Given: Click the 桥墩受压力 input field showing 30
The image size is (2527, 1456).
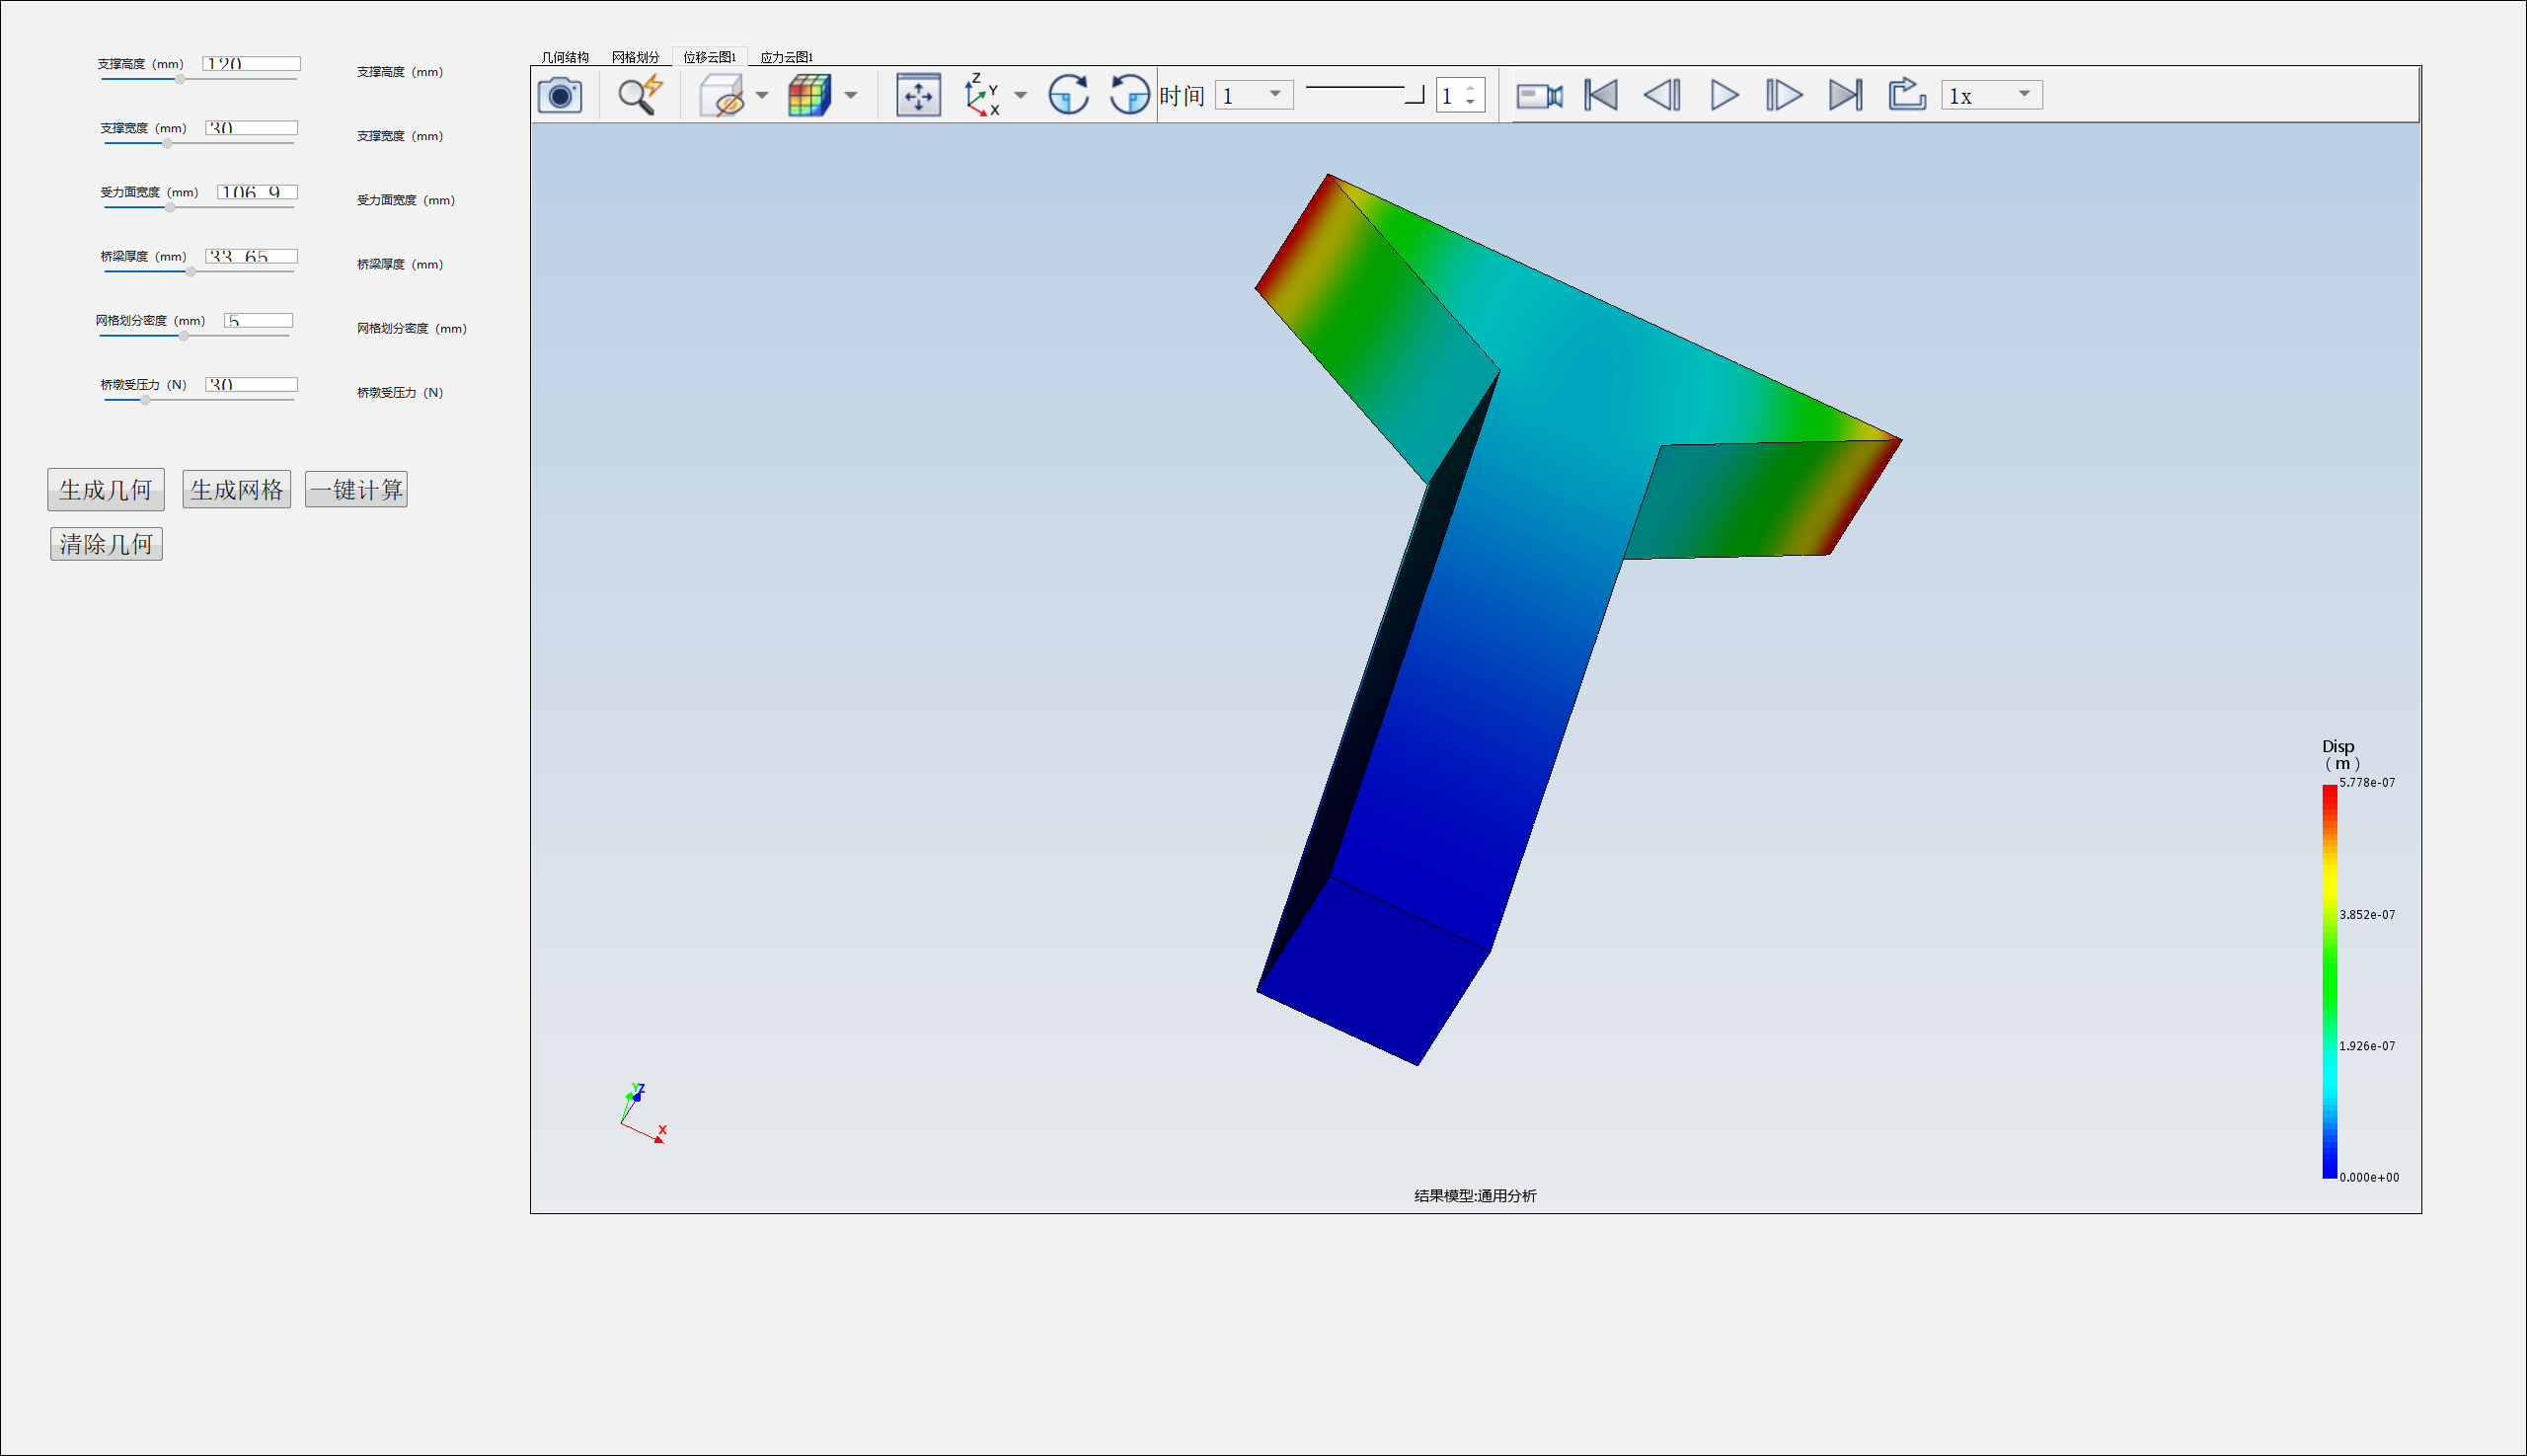Looking at the screenshot, I should tap(252, 384).
